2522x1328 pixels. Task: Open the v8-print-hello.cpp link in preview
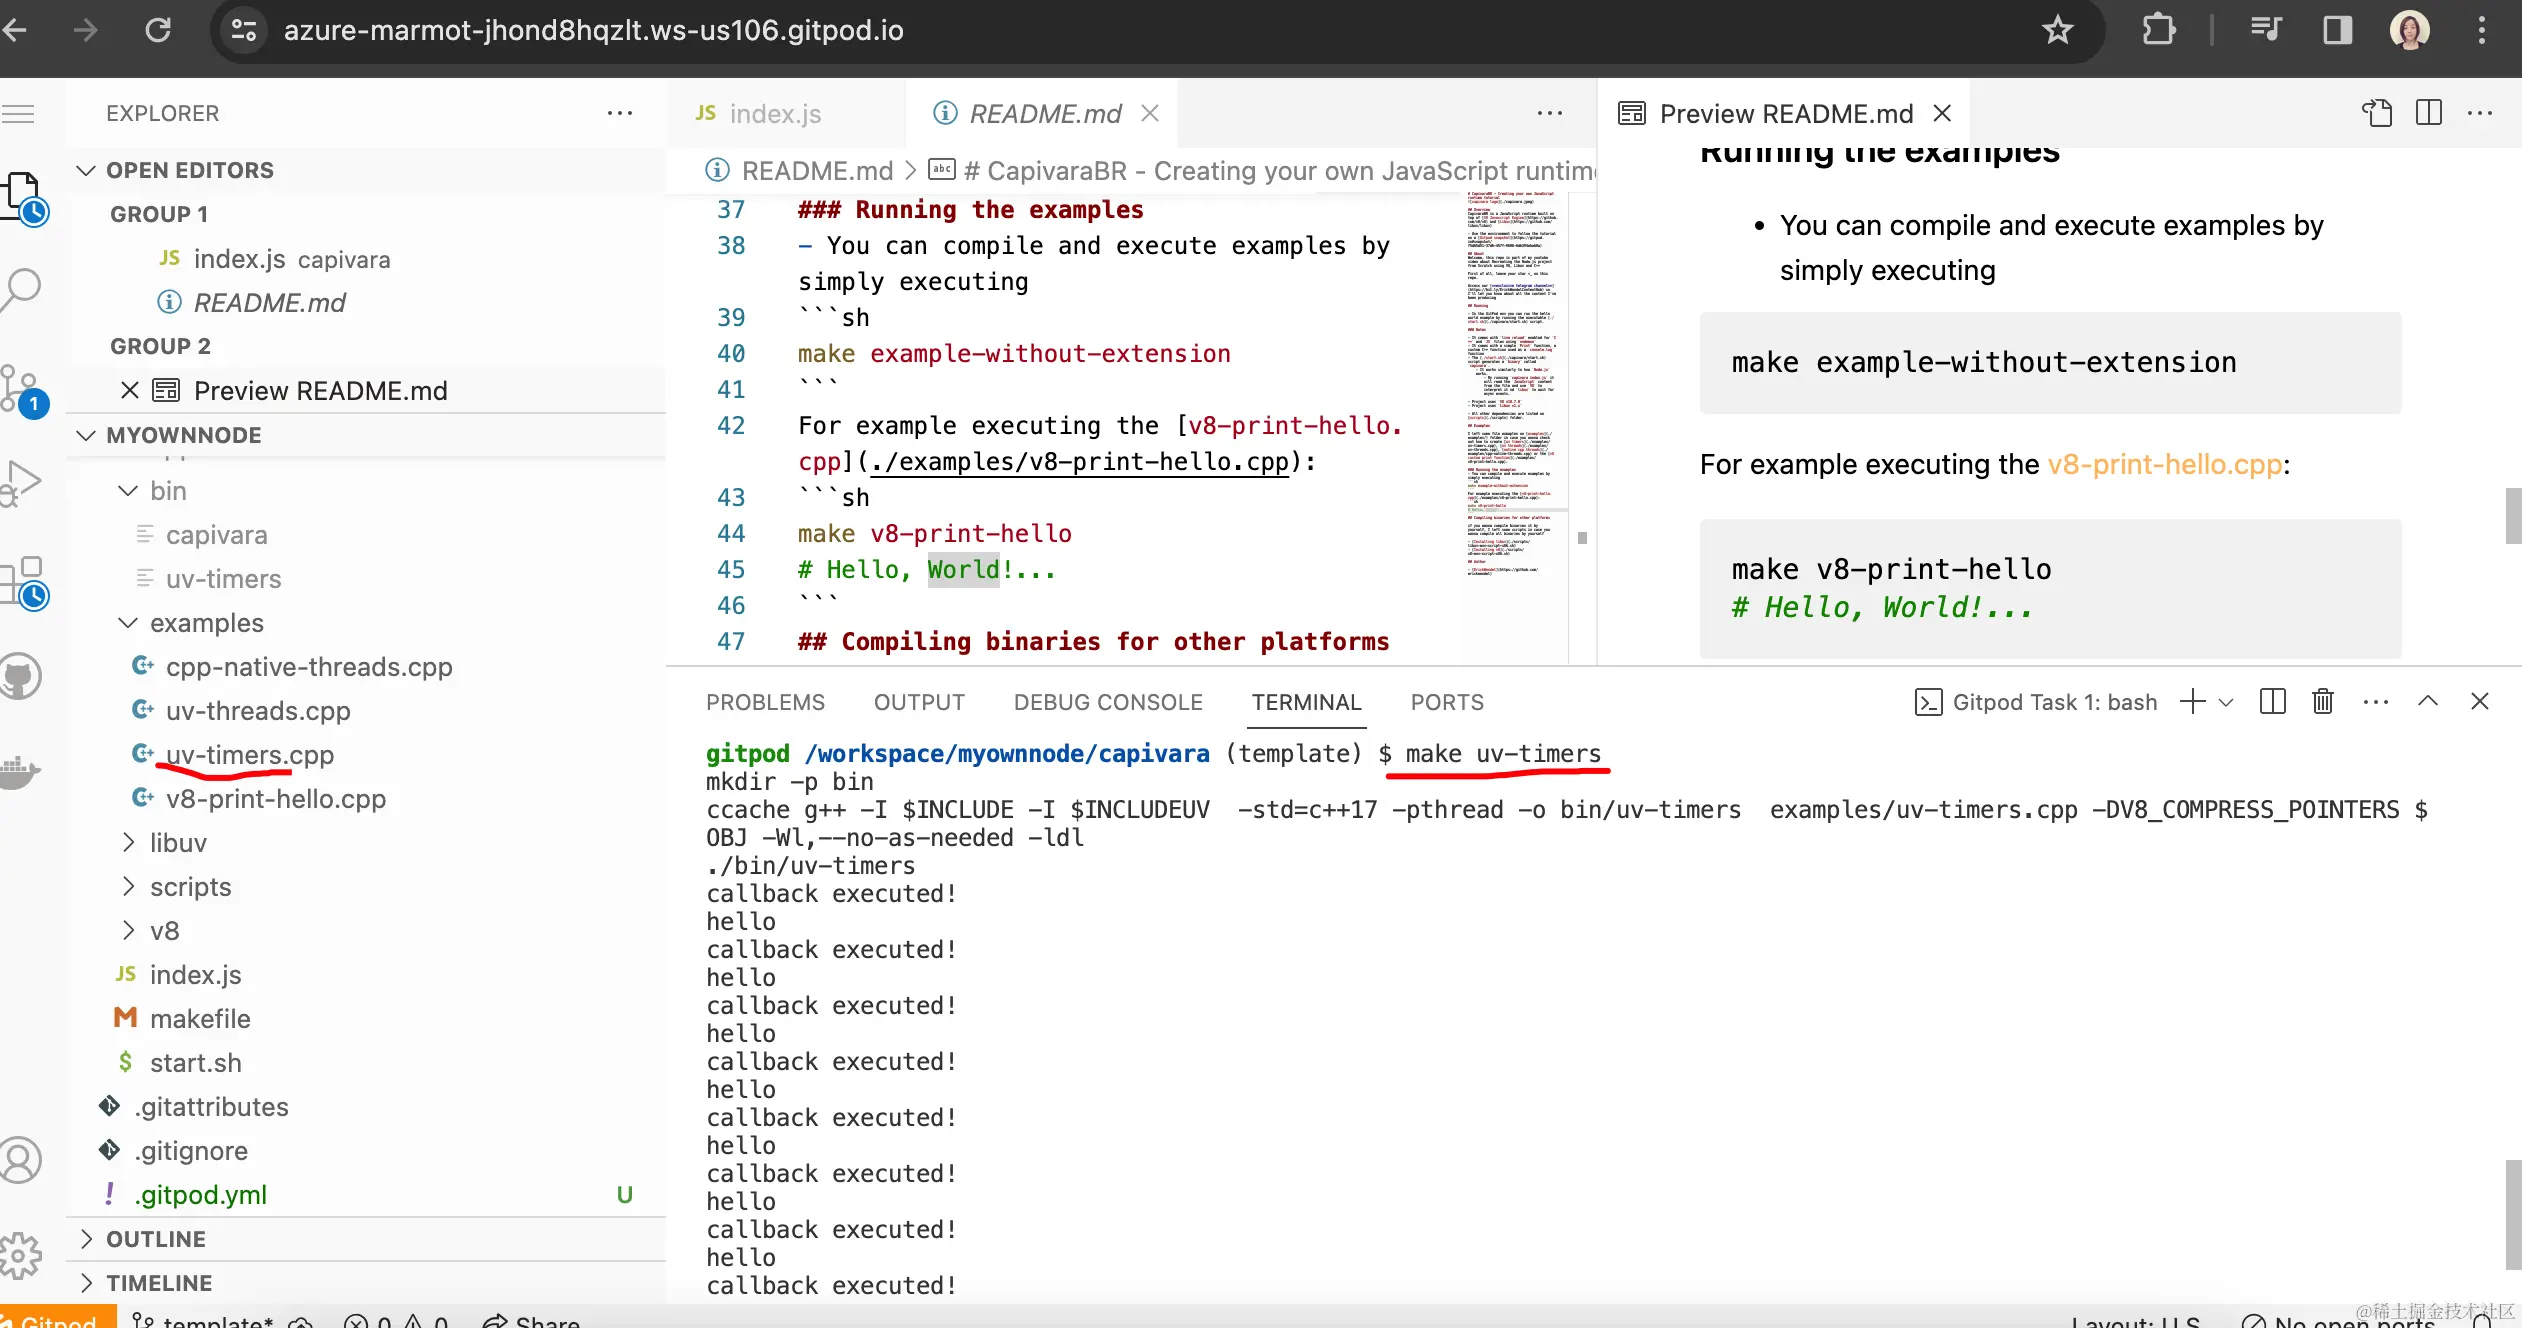tap(2164, 464)
